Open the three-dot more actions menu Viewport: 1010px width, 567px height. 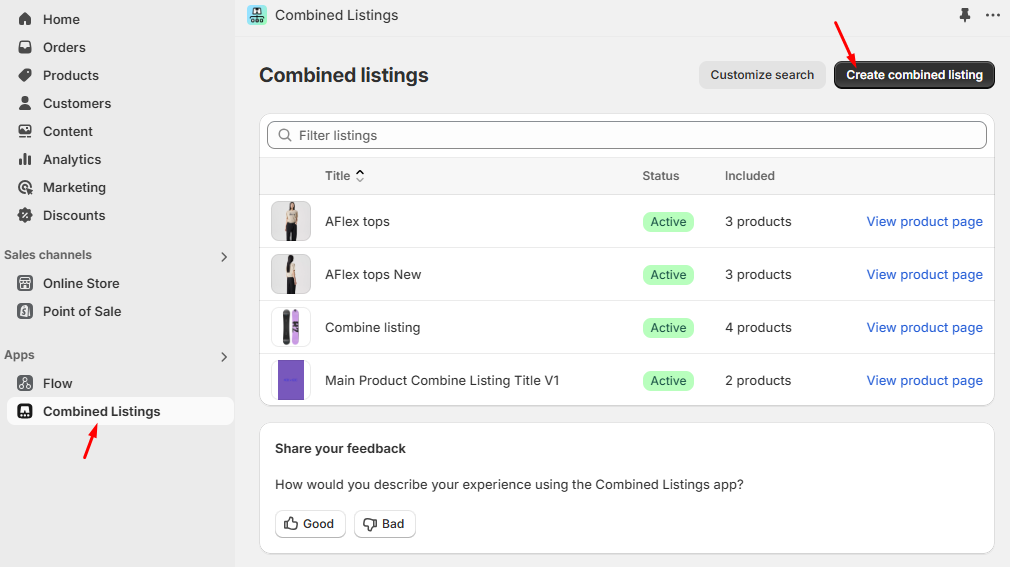tap(992, 15)
